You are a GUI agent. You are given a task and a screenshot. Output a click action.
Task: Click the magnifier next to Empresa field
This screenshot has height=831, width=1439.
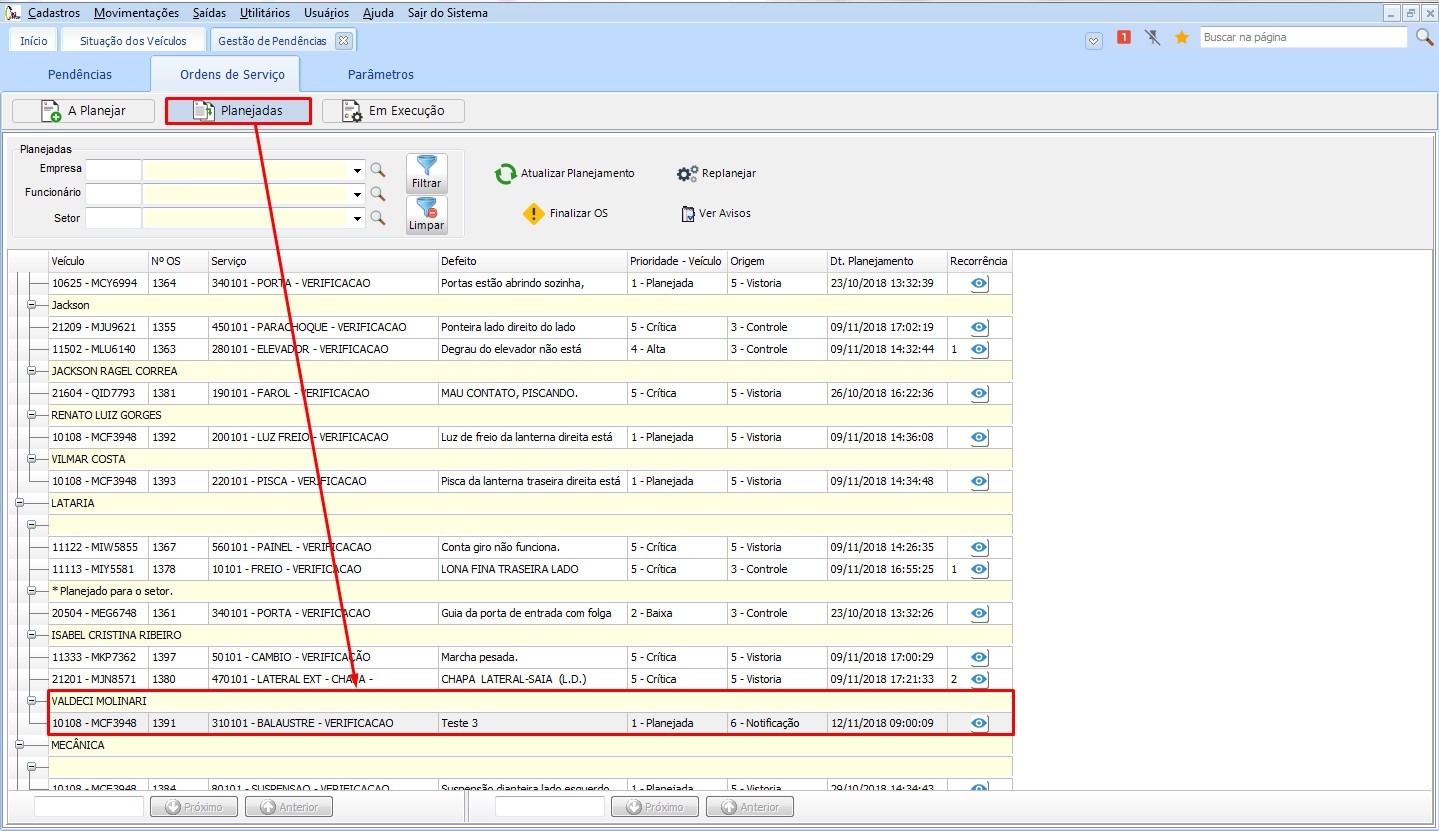coord(378,170)
